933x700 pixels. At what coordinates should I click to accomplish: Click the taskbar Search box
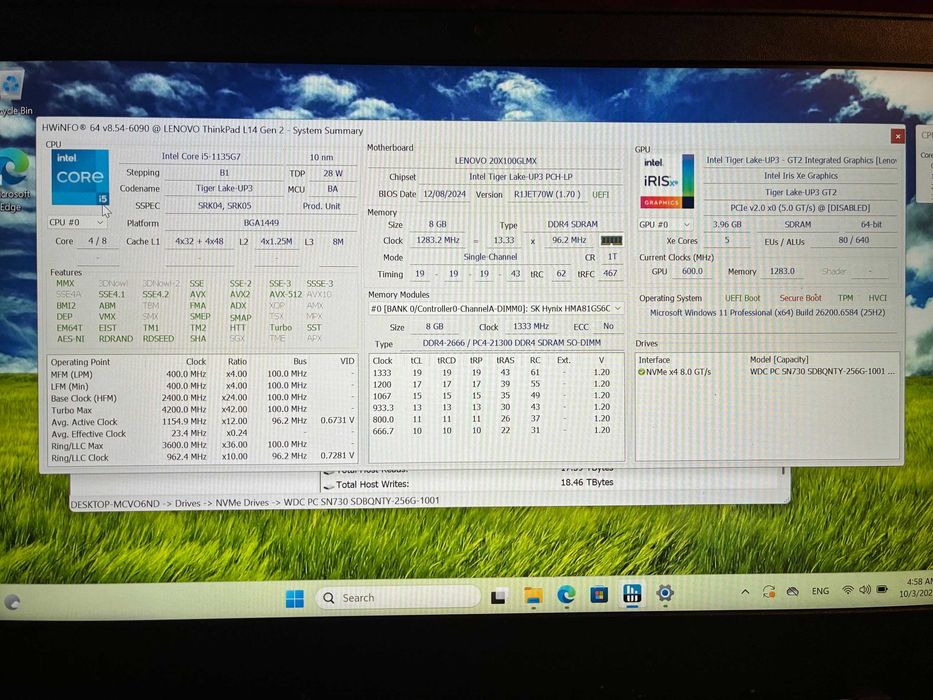click(397, 598)
